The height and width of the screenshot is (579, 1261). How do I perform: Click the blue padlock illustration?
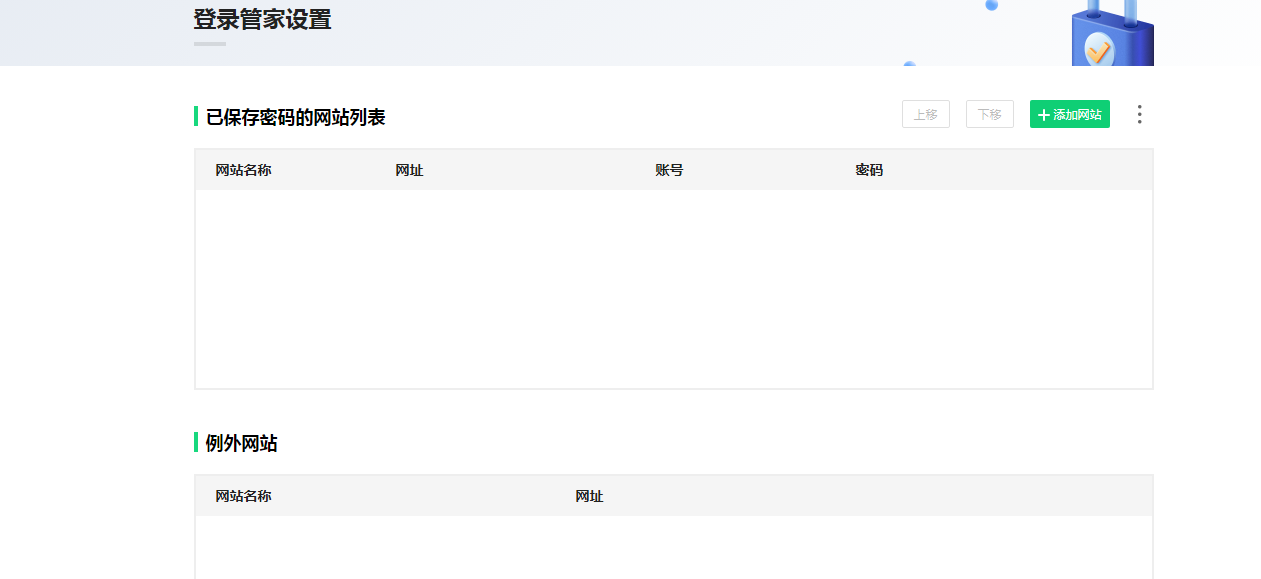1112,40
